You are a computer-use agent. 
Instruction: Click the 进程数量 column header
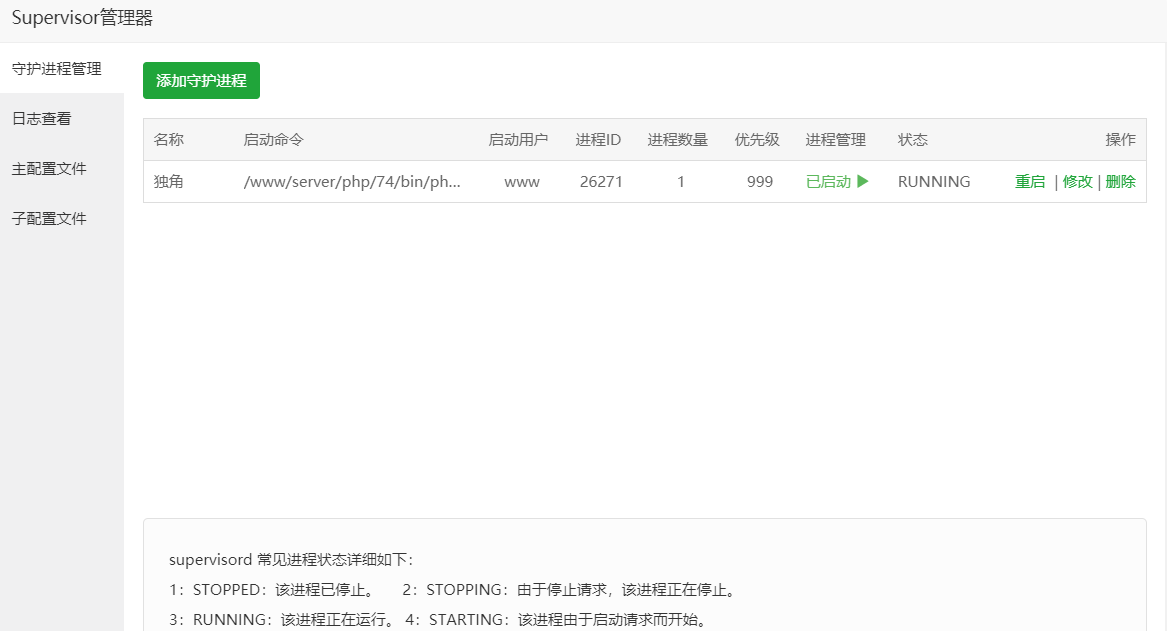point(677,140)
